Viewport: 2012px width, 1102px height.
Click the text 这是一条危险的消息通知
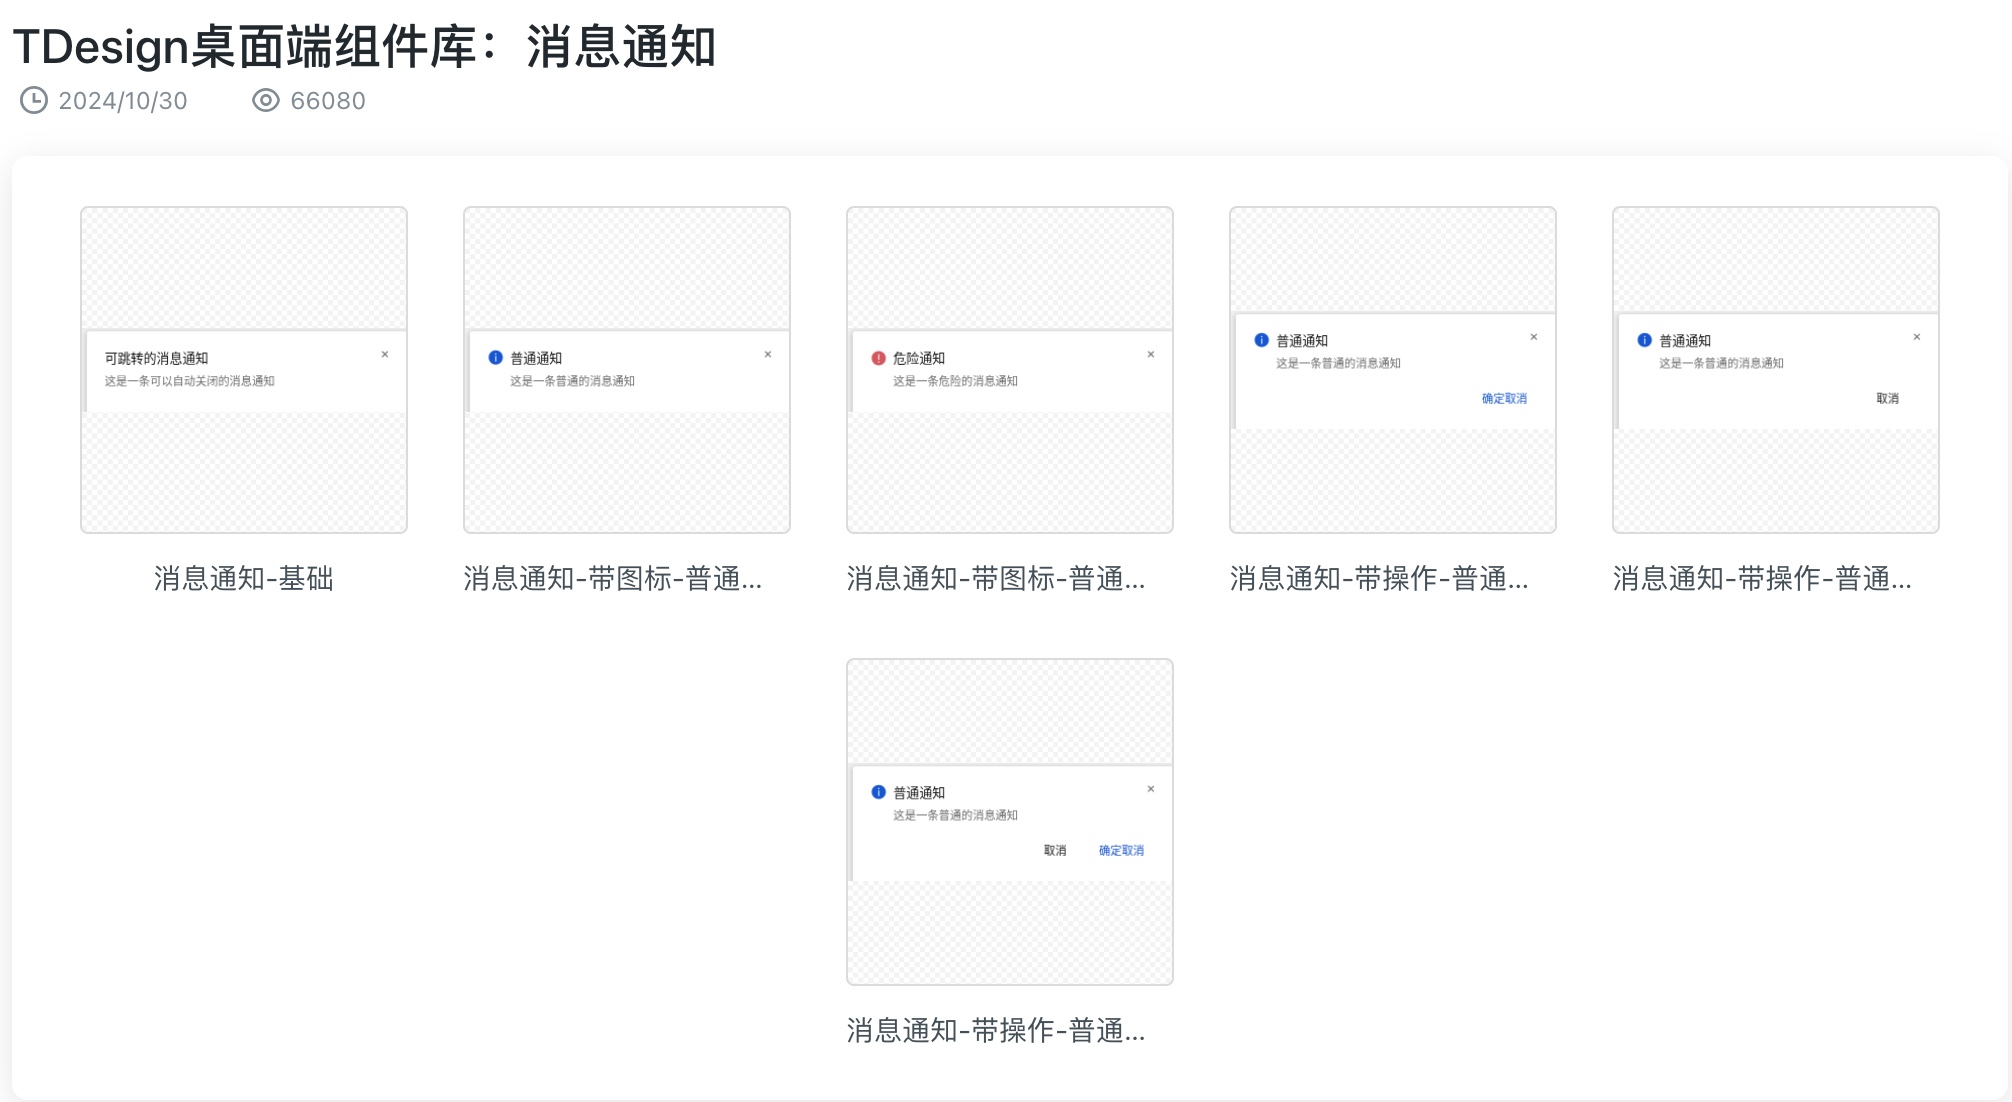pos(955,381)
